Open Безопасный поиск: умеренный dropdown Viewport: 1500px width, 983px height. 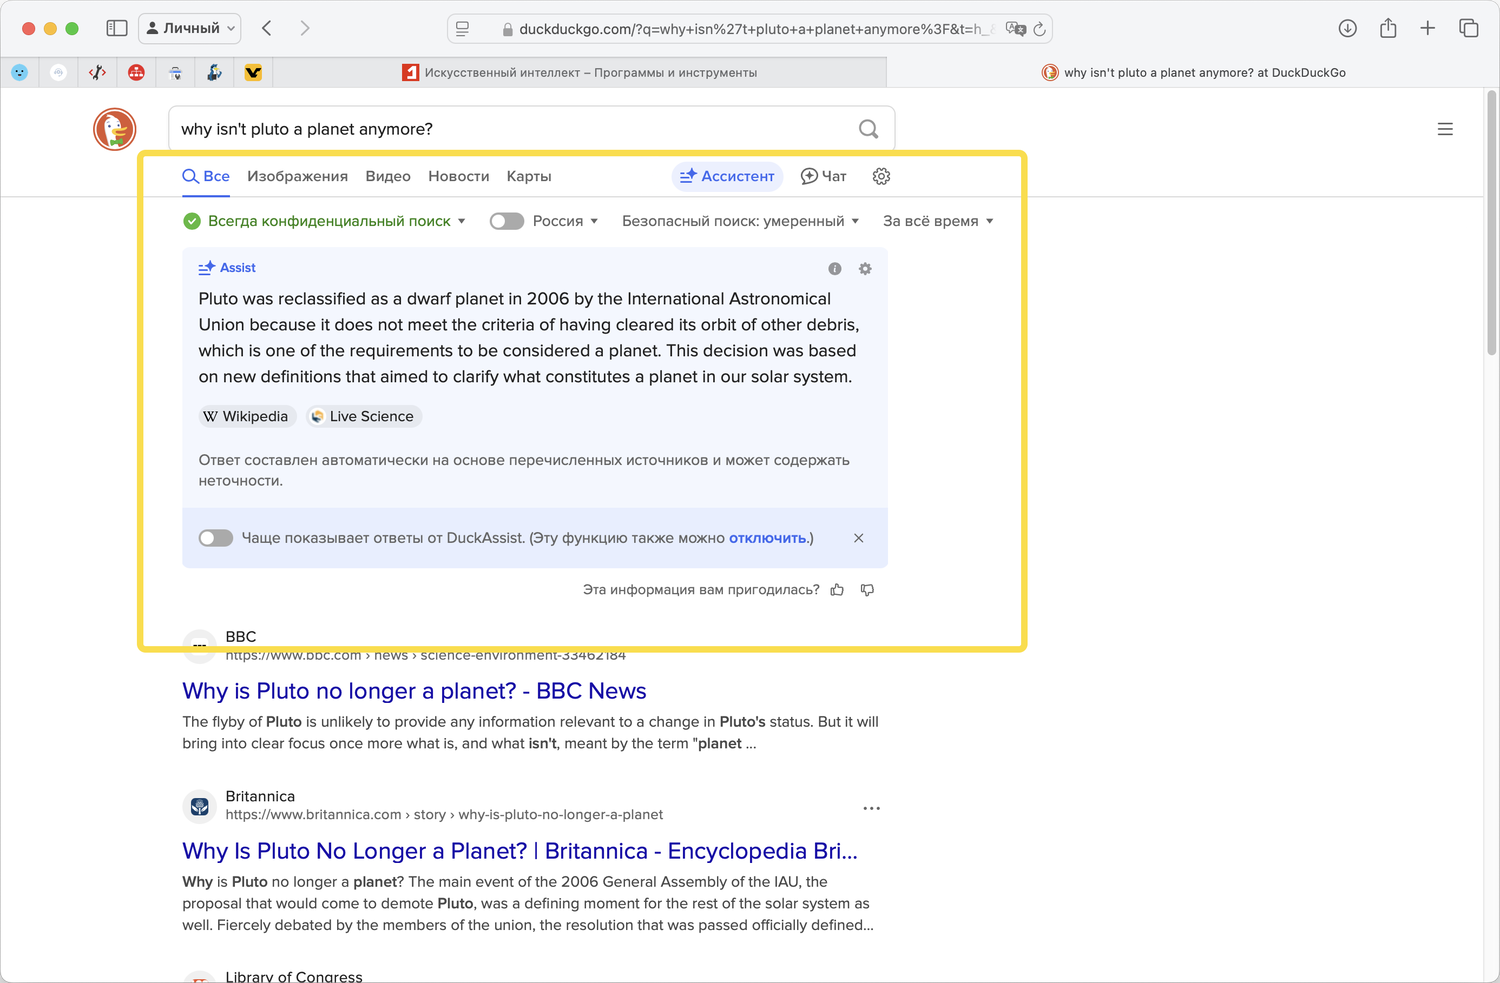pos(741,221)
